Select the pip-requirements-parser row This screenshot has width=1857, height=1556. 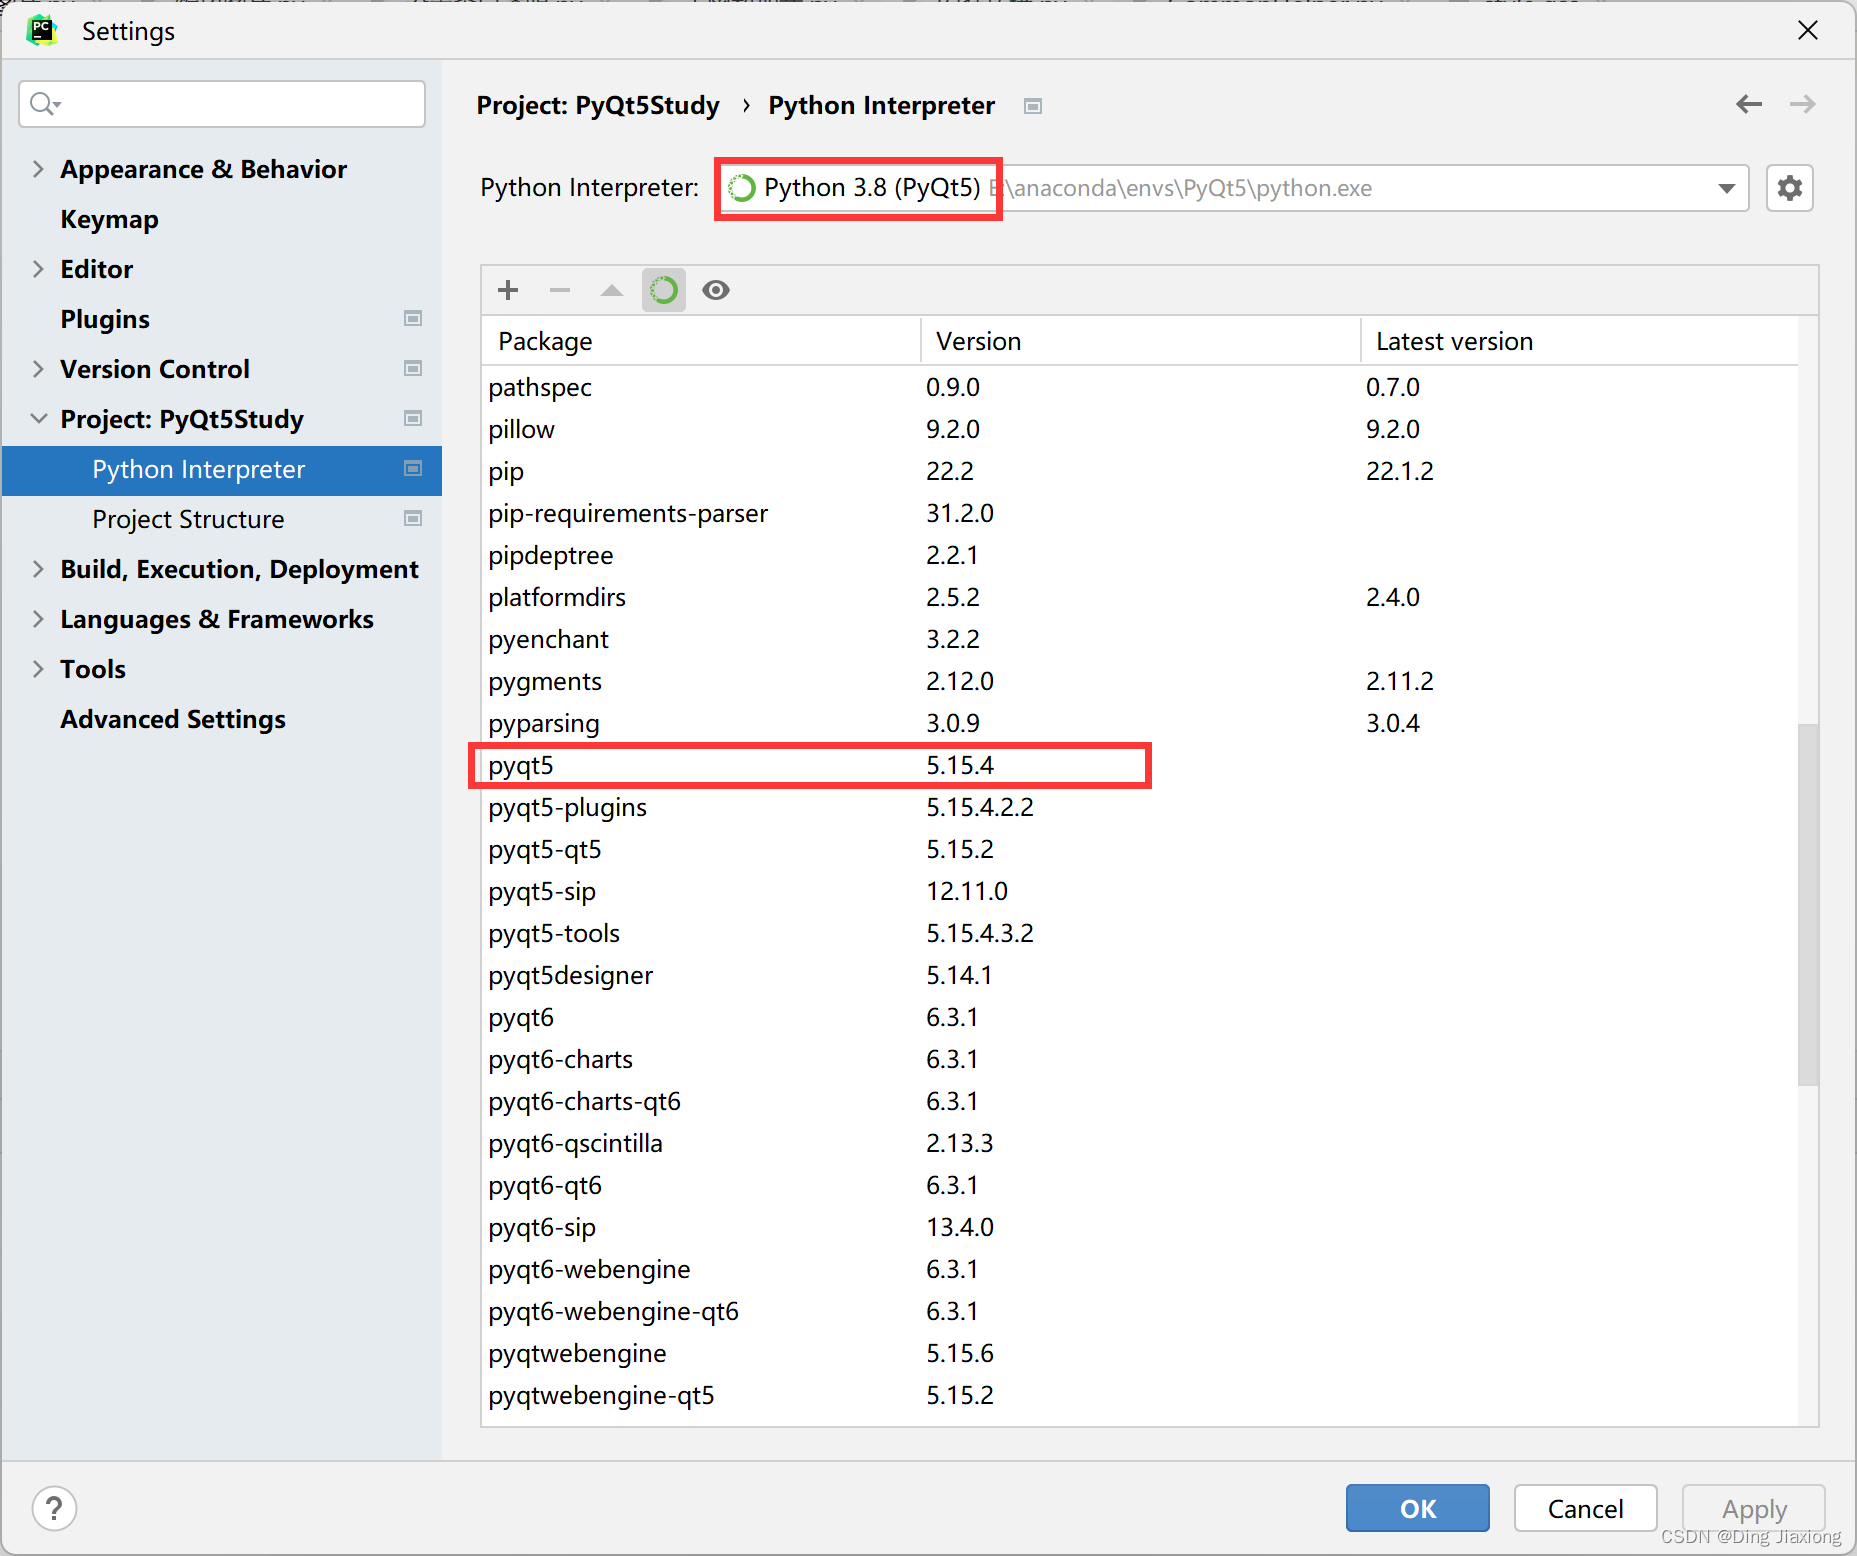(x=1140, y=513)
